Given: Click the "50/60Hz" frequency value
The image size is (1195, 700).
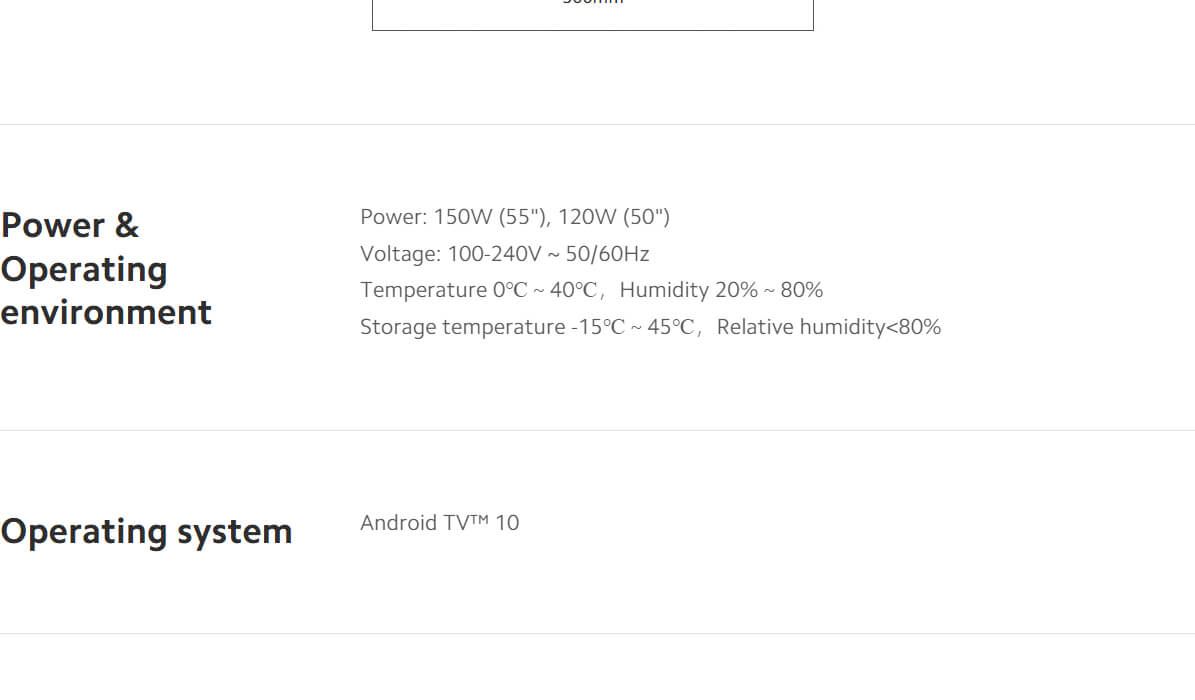Looking at the screenshot, I should (x=607, y=254).
